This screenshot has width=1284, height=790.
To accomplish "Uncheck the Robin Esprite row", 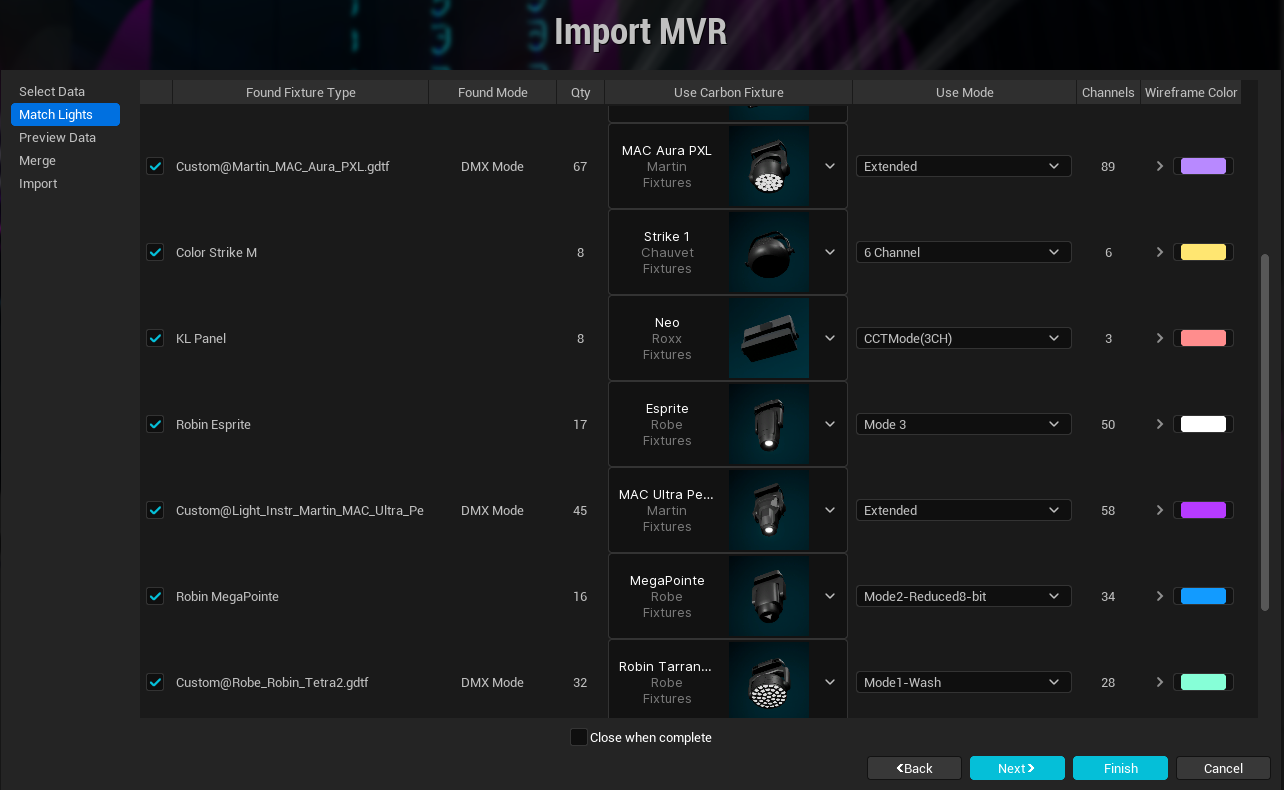I will pyautogui.click(x=155, y=424).
